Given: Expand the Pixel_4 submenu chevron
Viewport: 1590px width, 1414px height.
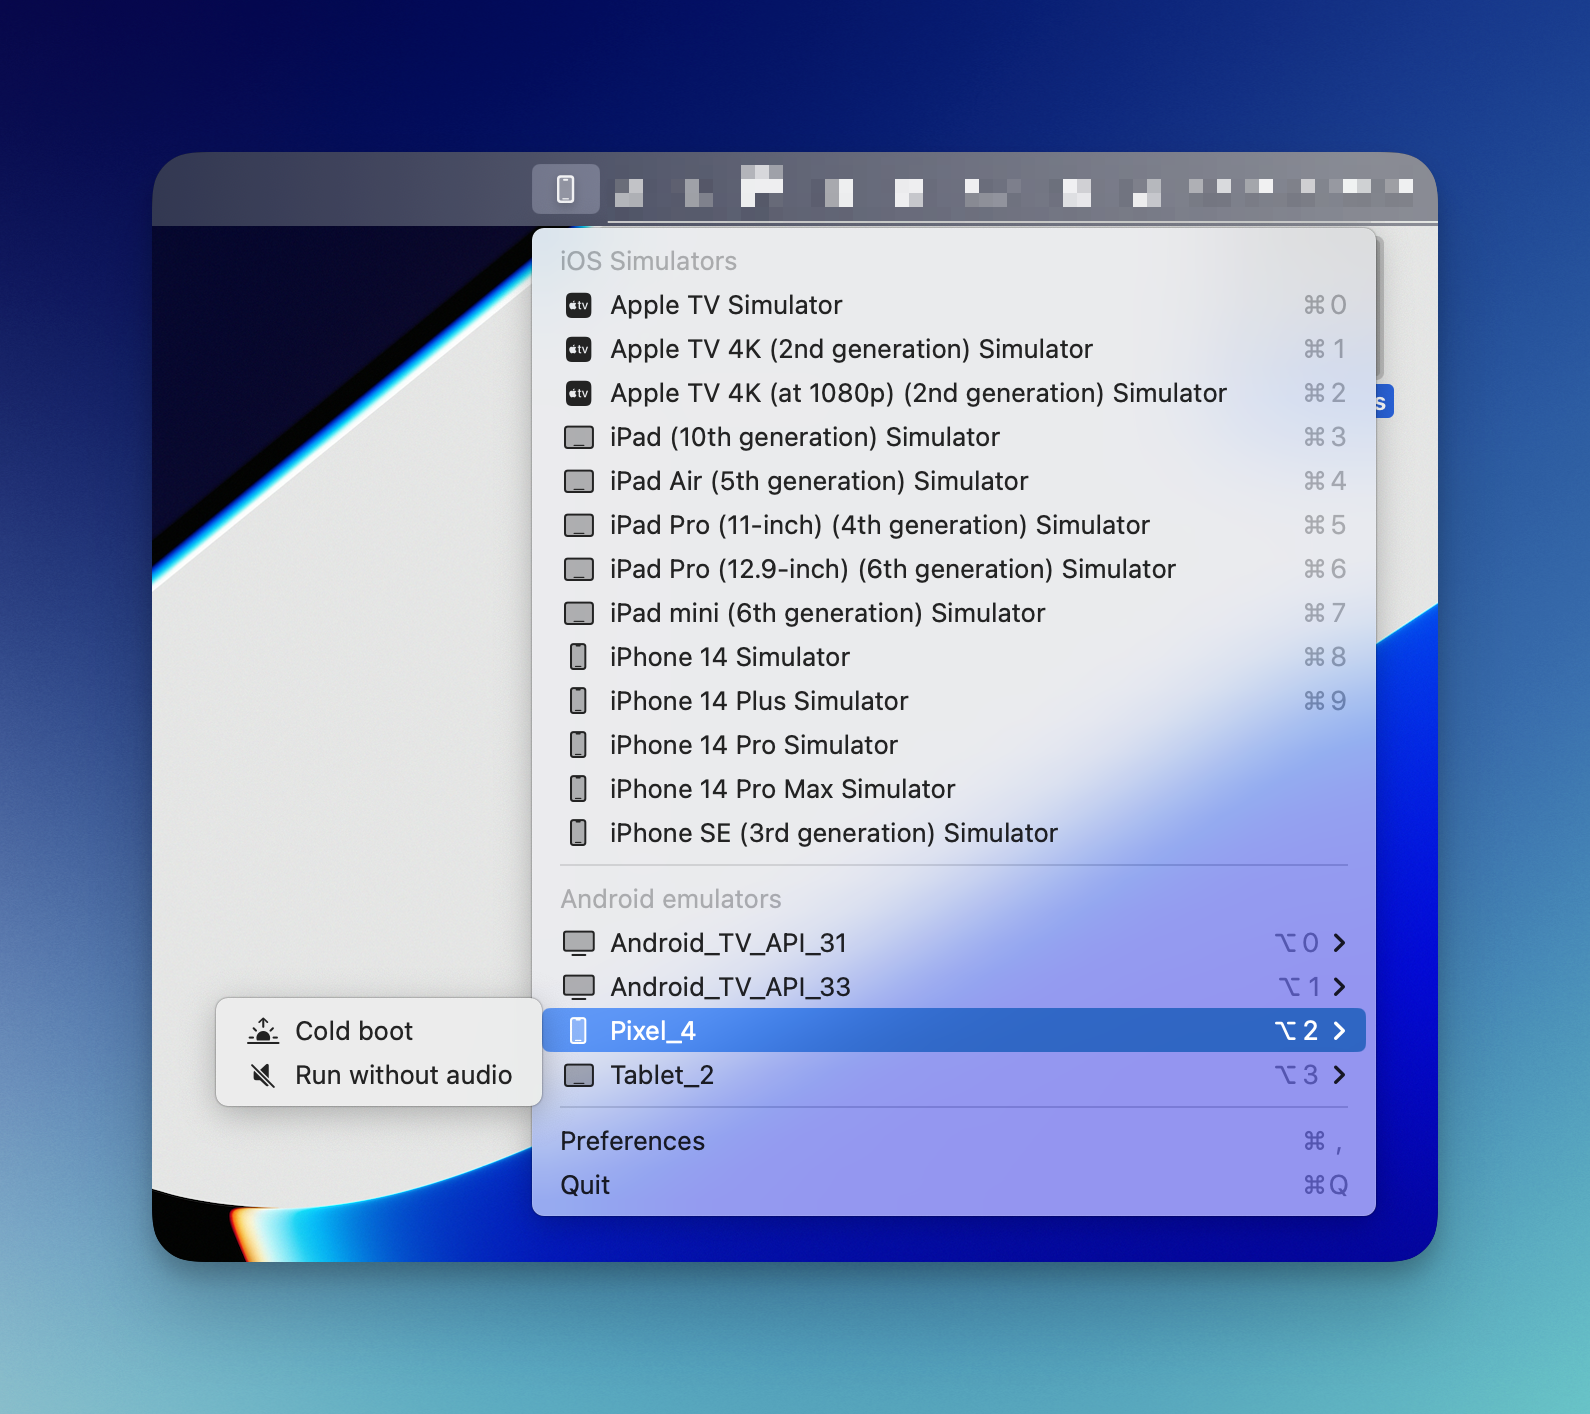Looking at the screenshot, I should coord(1340,1031).
